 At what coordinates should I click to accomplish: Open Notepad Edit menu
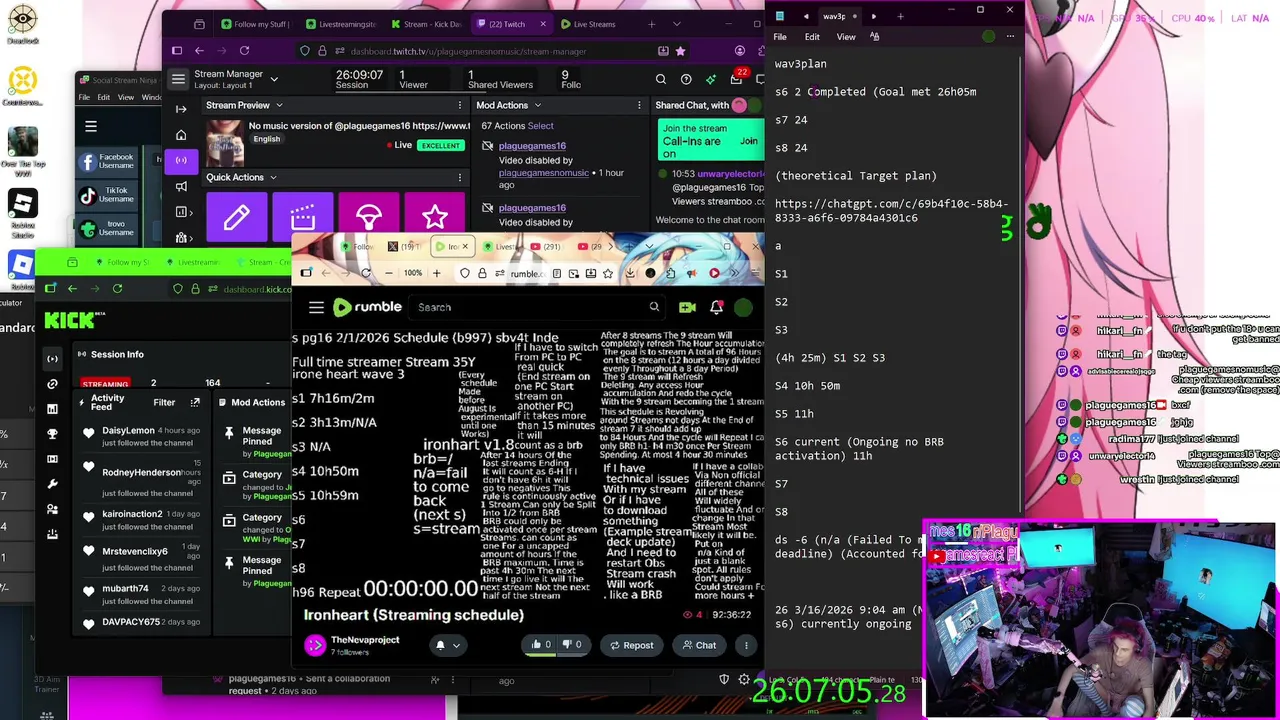tap(812, 37)
